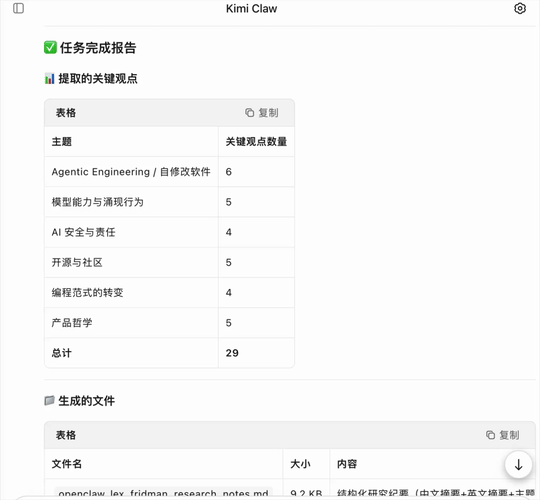Click the AI 安全与责任 row cell
Screen dimensions: 540x500
[x=83, y=232]
